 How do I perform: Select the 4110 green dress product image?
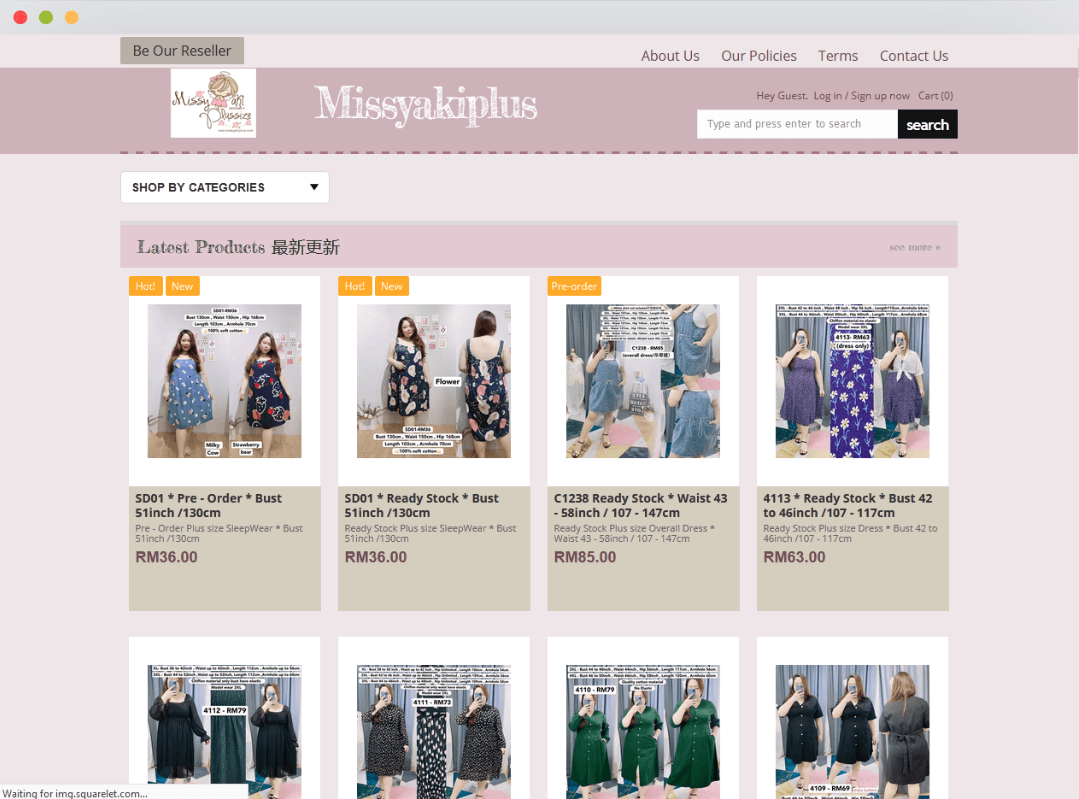point(643,730)
